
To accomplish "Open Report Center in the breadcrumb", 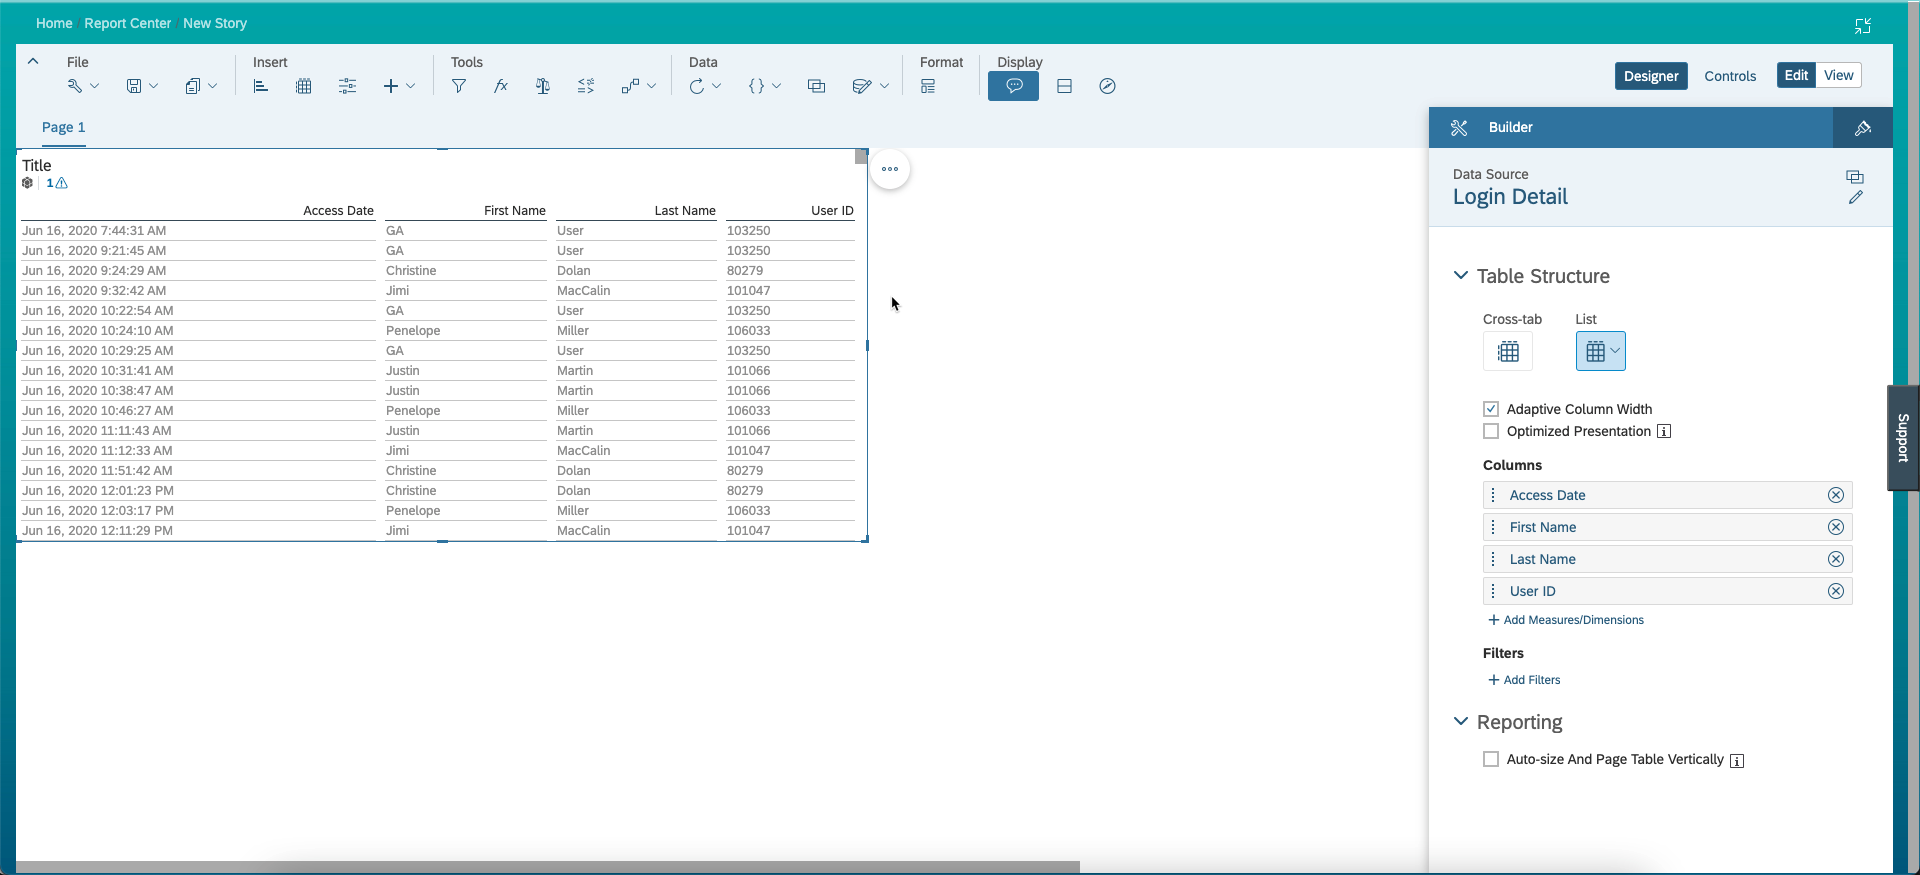I will click(x=128, y=23).
